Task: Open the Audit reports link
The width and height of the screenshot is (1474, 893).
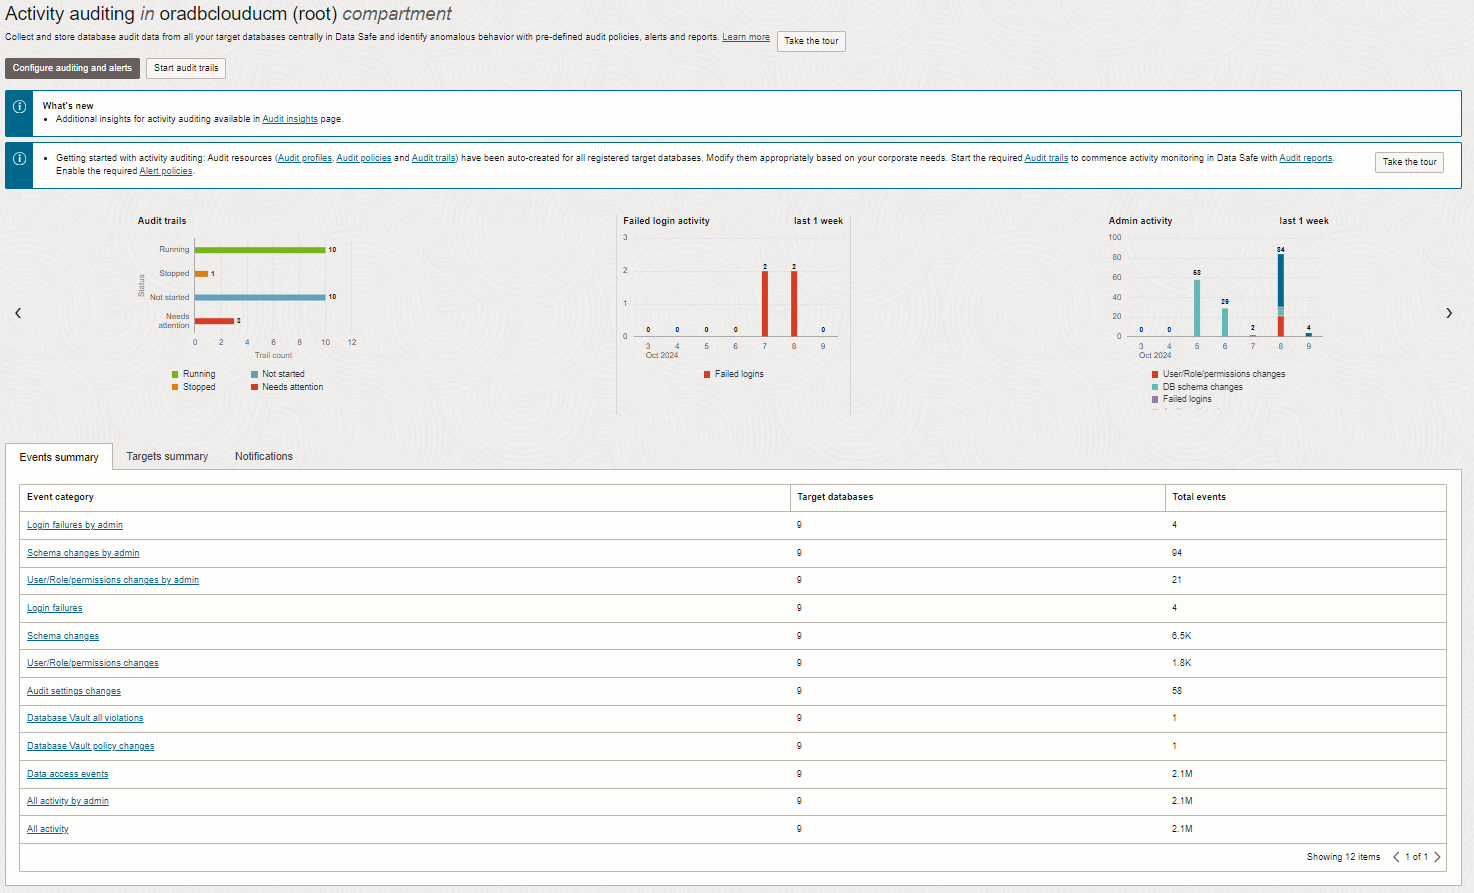Action: [1306, 158]
